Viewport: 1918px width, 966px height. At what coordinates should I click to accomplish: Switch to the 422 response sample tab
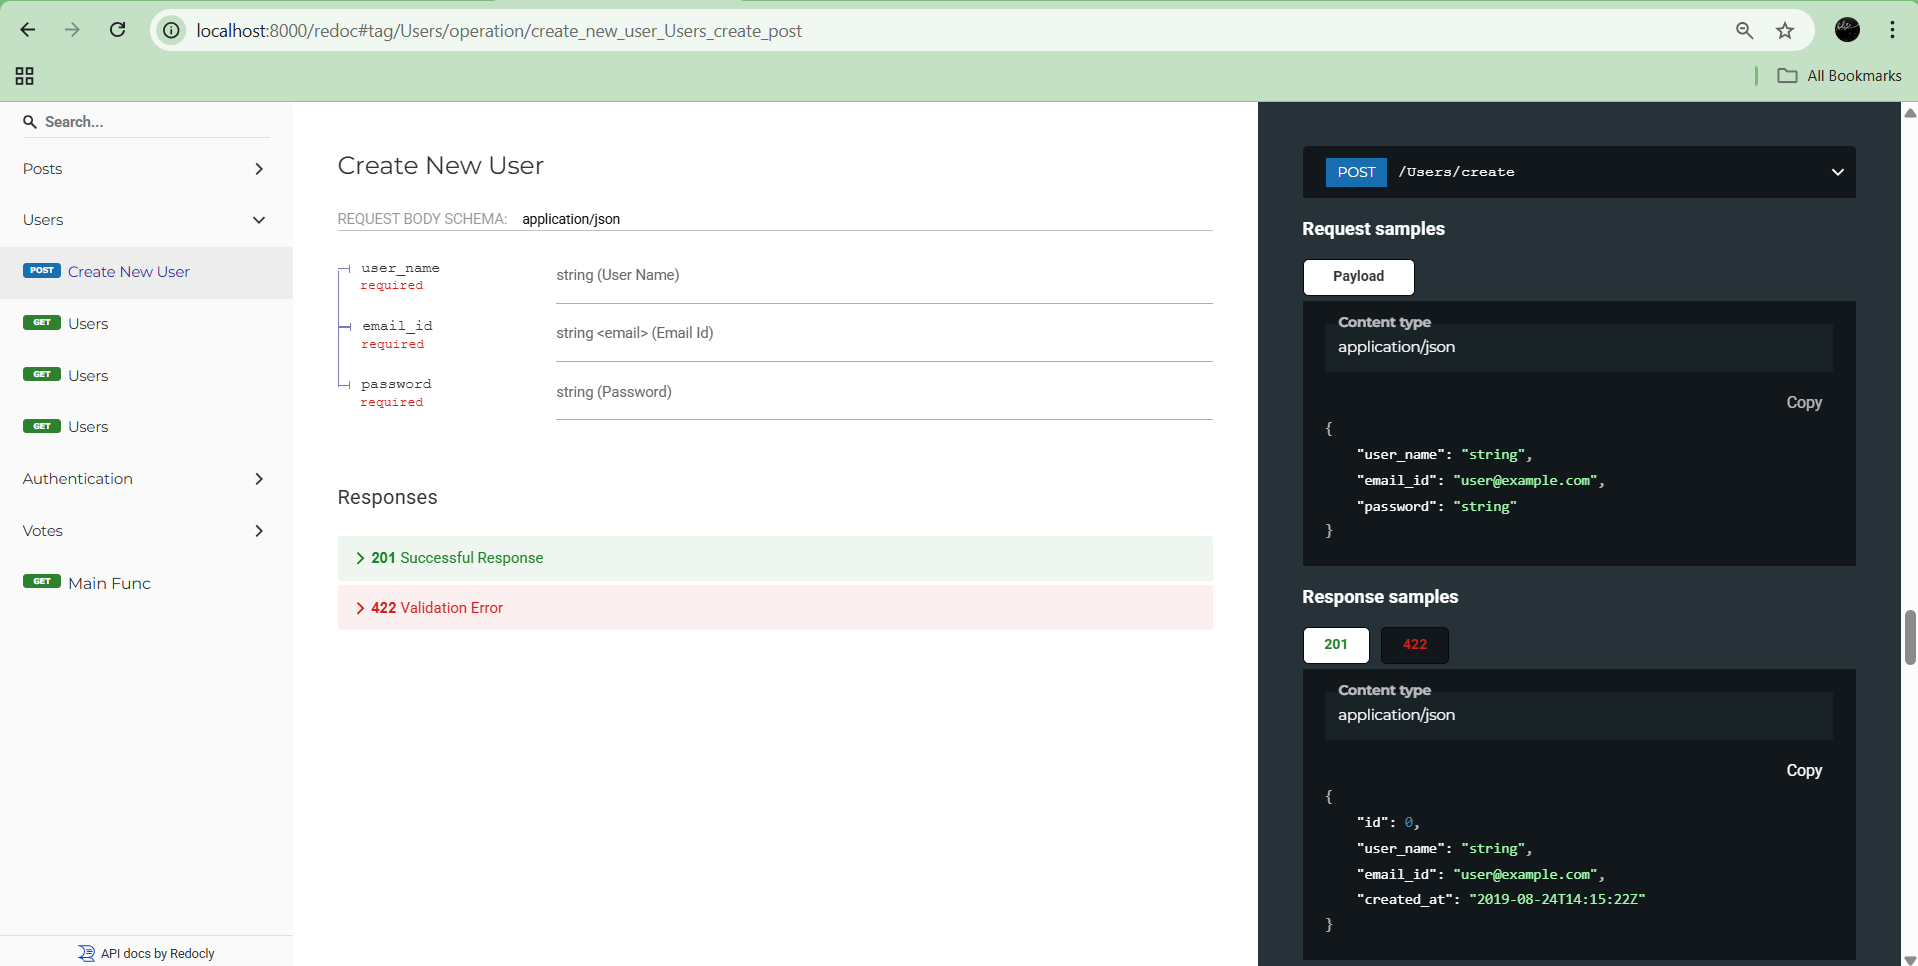tap(1414, 645)
